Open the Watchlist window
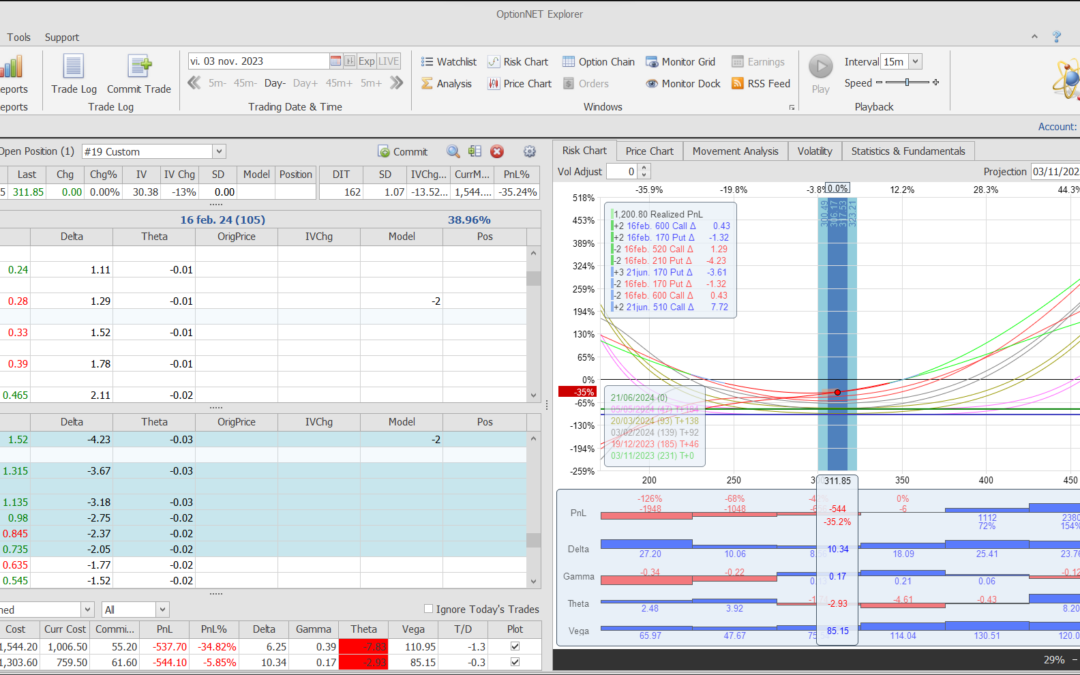The image size is (1080, 675). tap(447, 62)
